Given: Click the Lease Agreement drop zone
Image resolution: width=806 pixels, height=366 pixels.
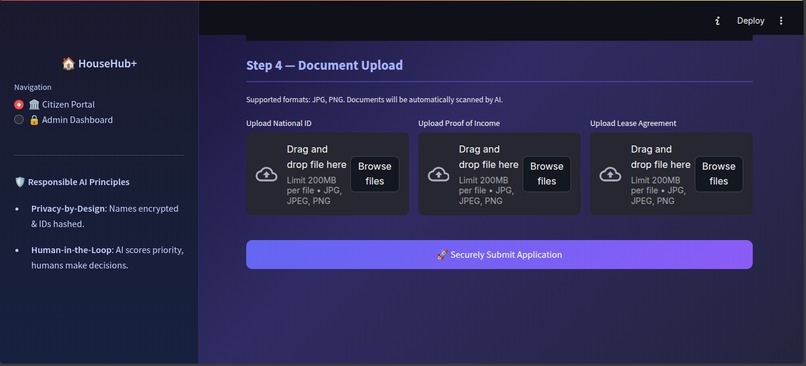Looking at the screenshot, I should click(x=671, y=174).
